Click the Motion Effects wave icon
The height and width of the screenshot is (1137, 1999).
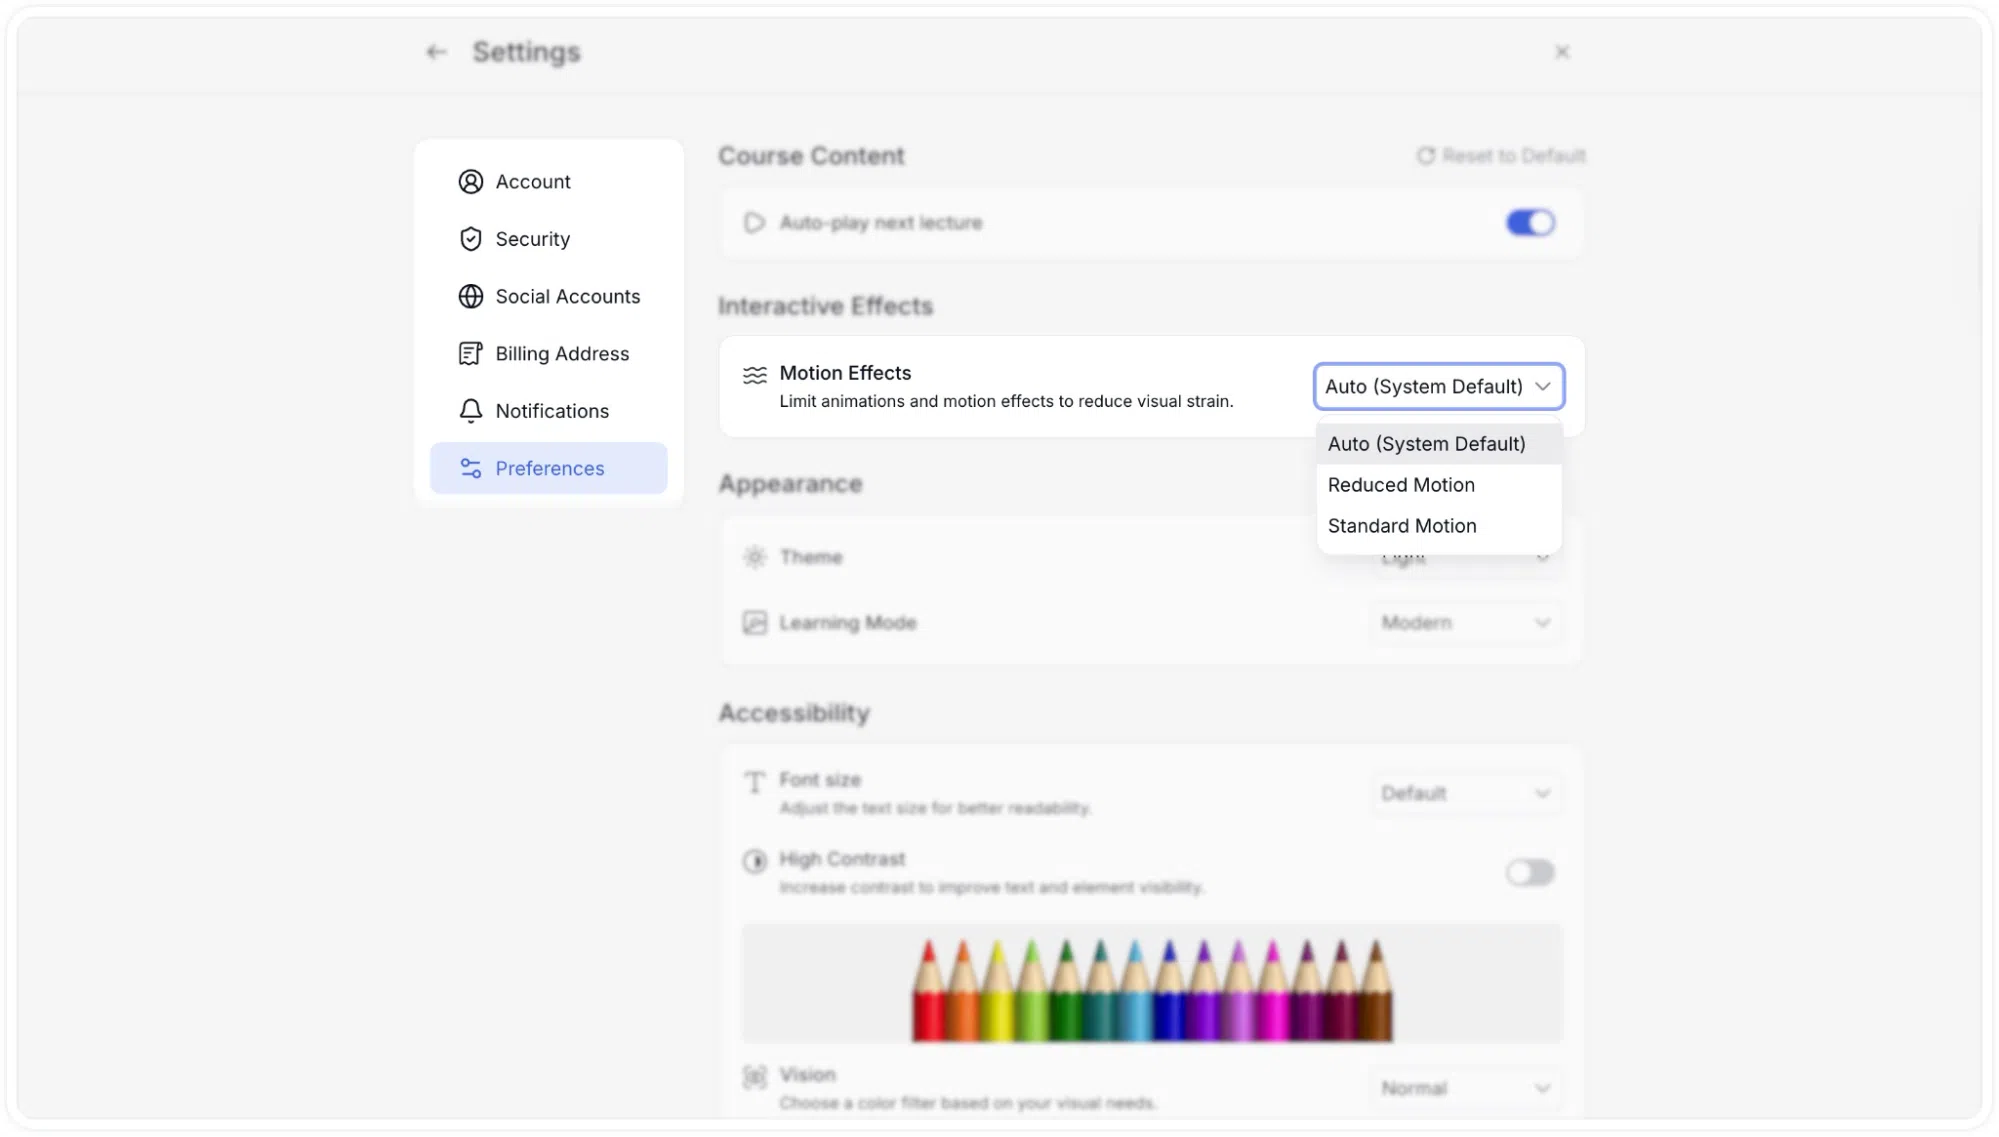(755, 375)
